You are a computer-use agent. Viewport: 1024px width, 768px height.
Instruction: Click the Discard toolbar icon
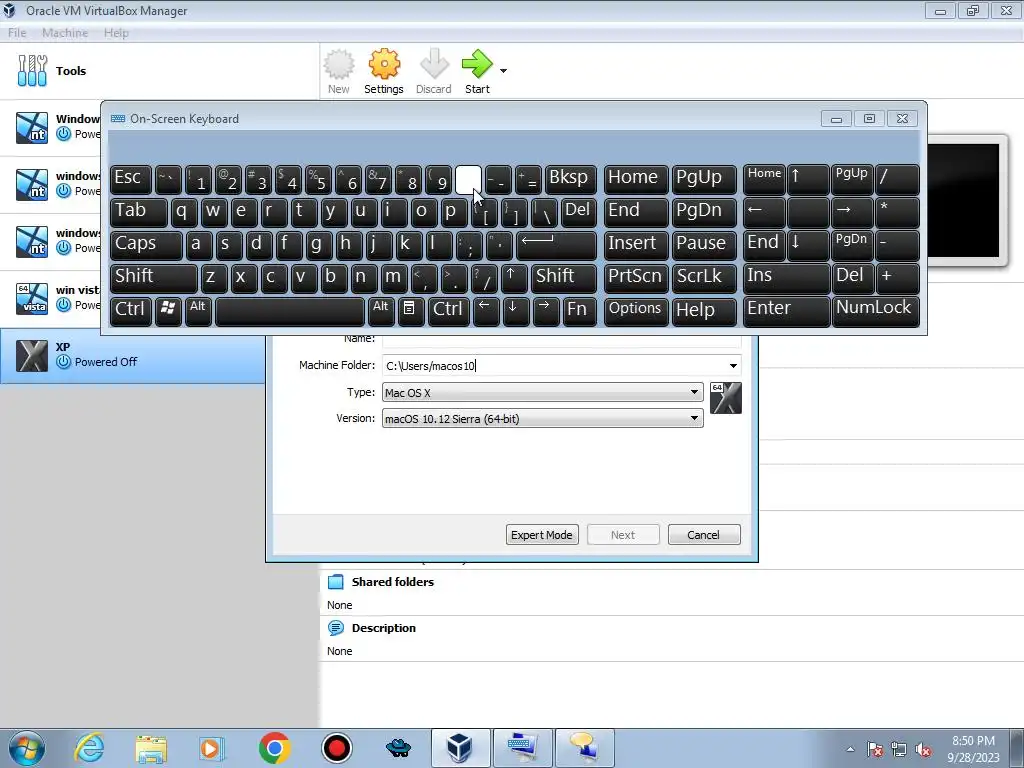(x=434, y=72)
